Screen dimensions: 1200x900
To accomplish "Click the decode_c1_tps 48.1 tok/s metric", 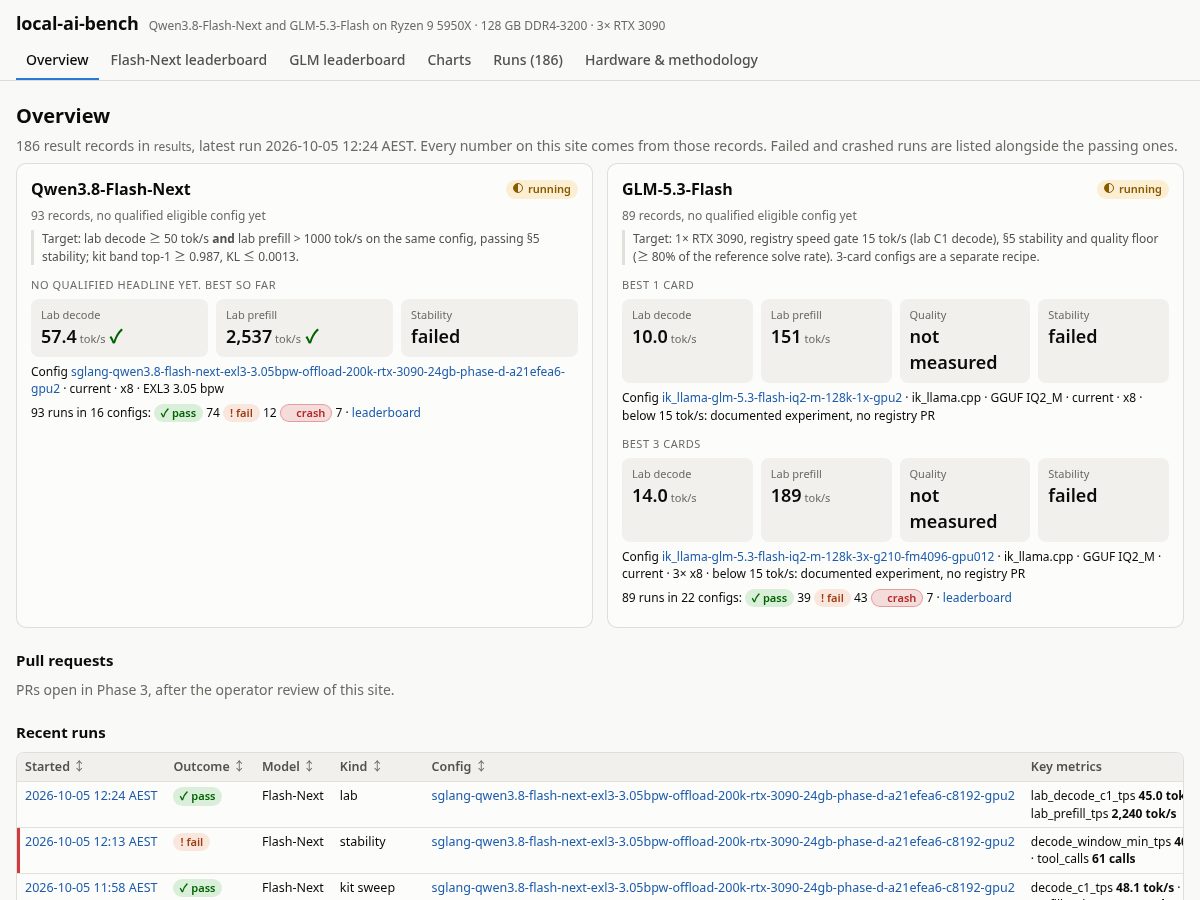I will point(1102,888).
